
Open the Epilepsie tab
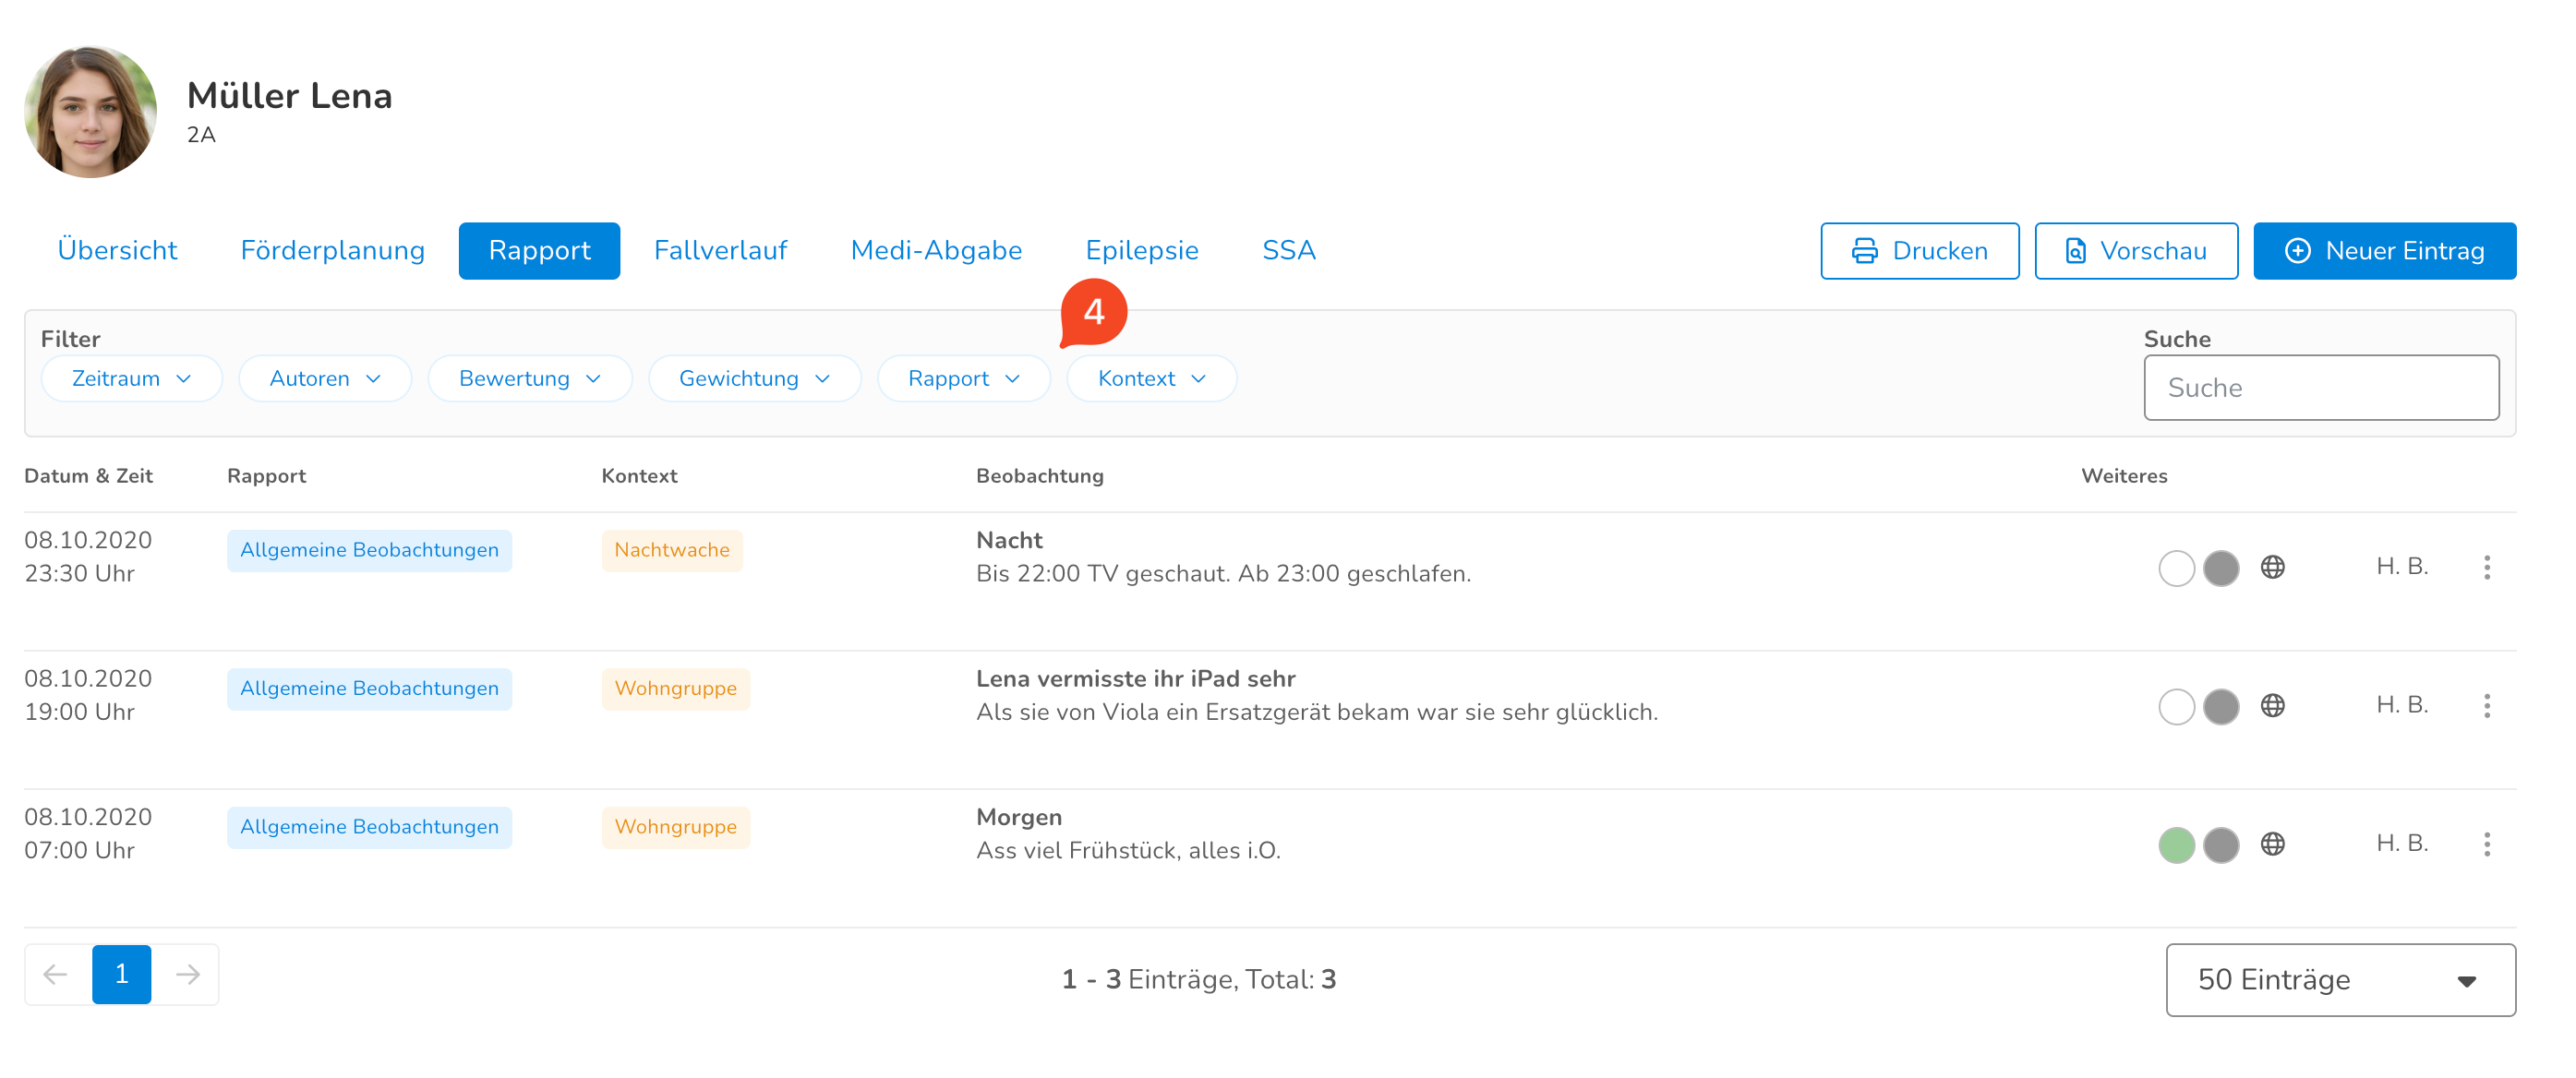coord(1141,251)
